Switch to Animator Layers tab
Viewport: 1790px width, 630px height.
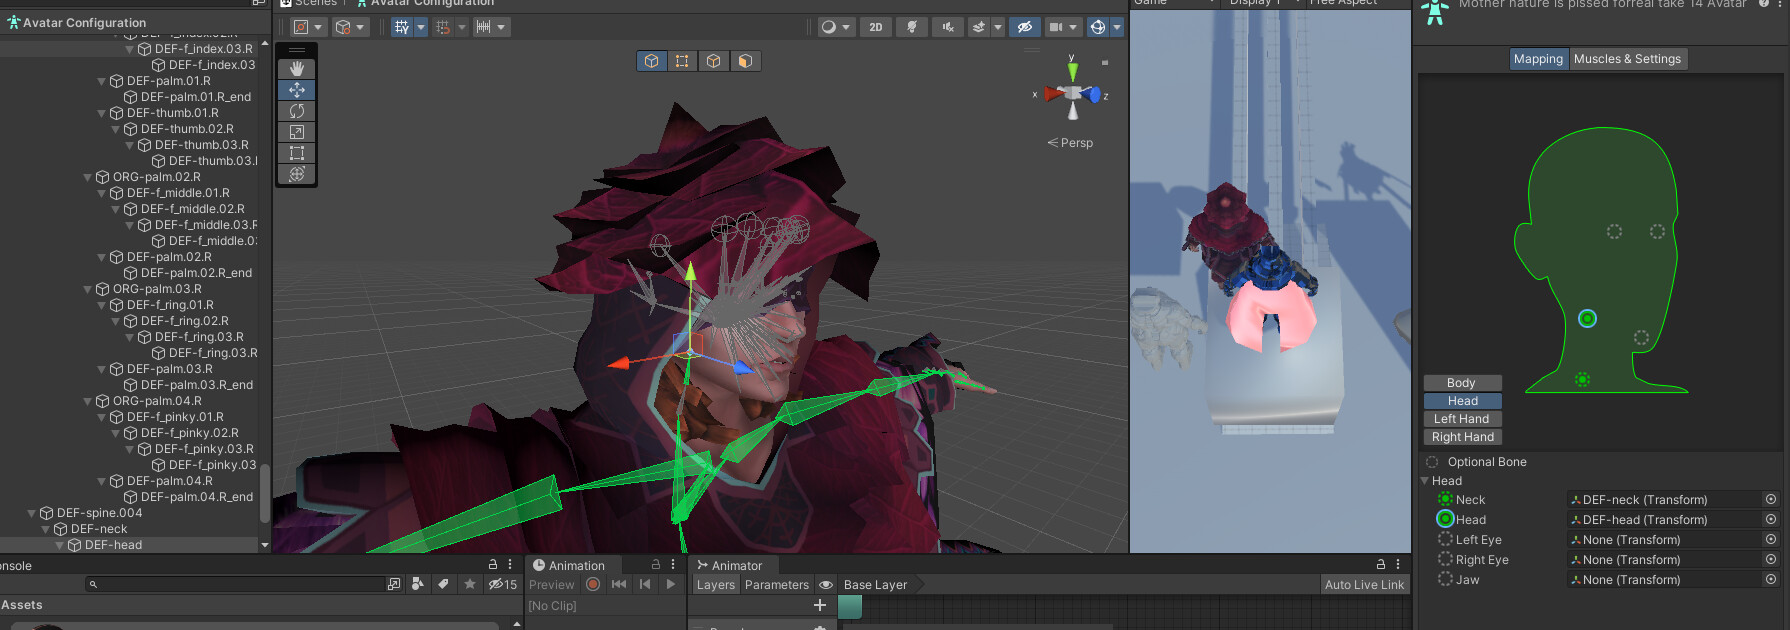point(716,585)
